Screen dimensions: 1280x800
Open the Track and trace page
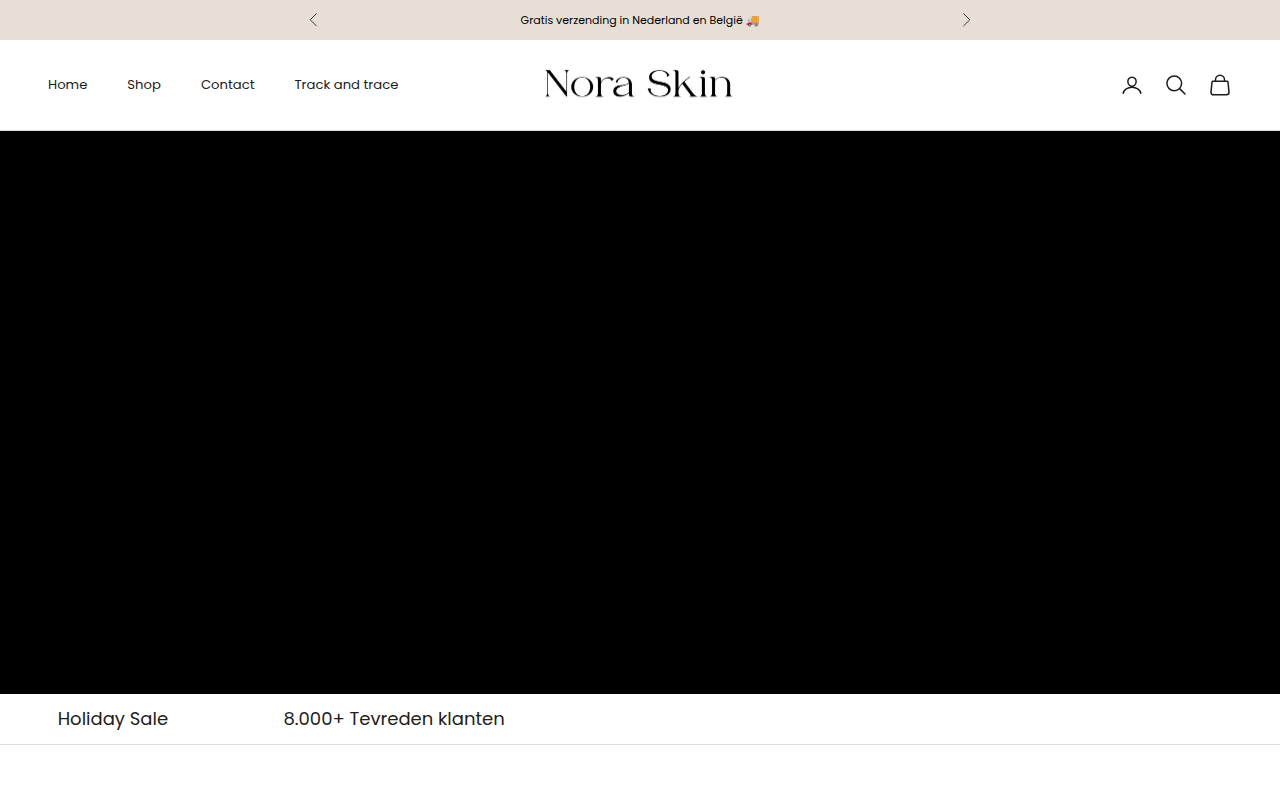(346, 85)
